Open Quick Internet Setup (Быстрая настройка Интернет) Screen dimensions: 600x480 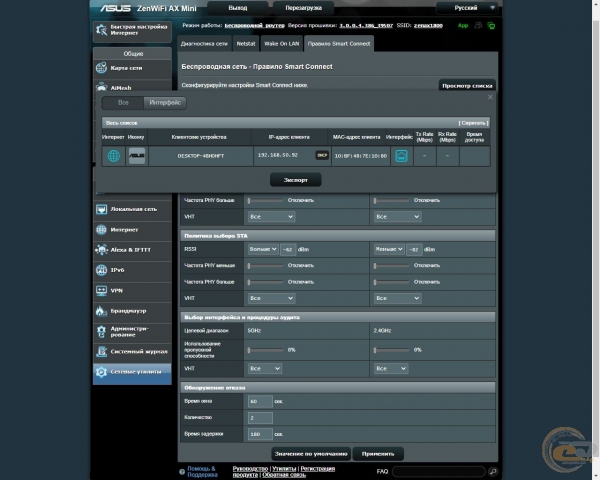tap(132, 30)
